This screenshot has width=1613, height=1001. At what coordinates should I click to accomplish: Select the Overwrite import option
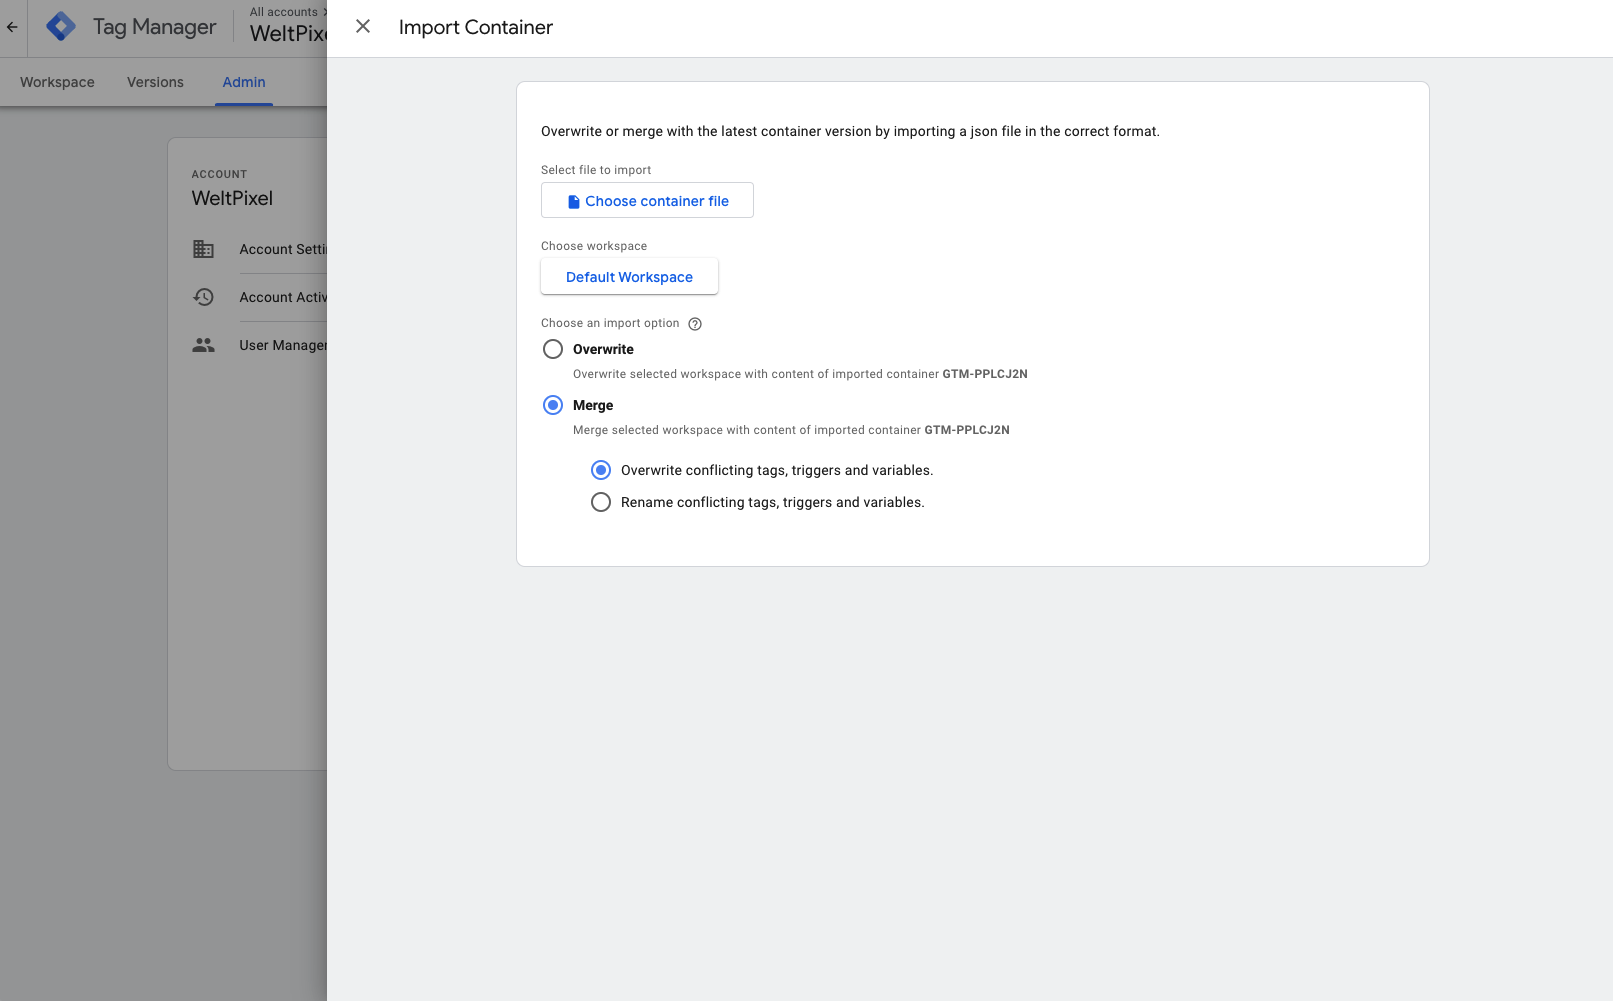click(553, 349)
